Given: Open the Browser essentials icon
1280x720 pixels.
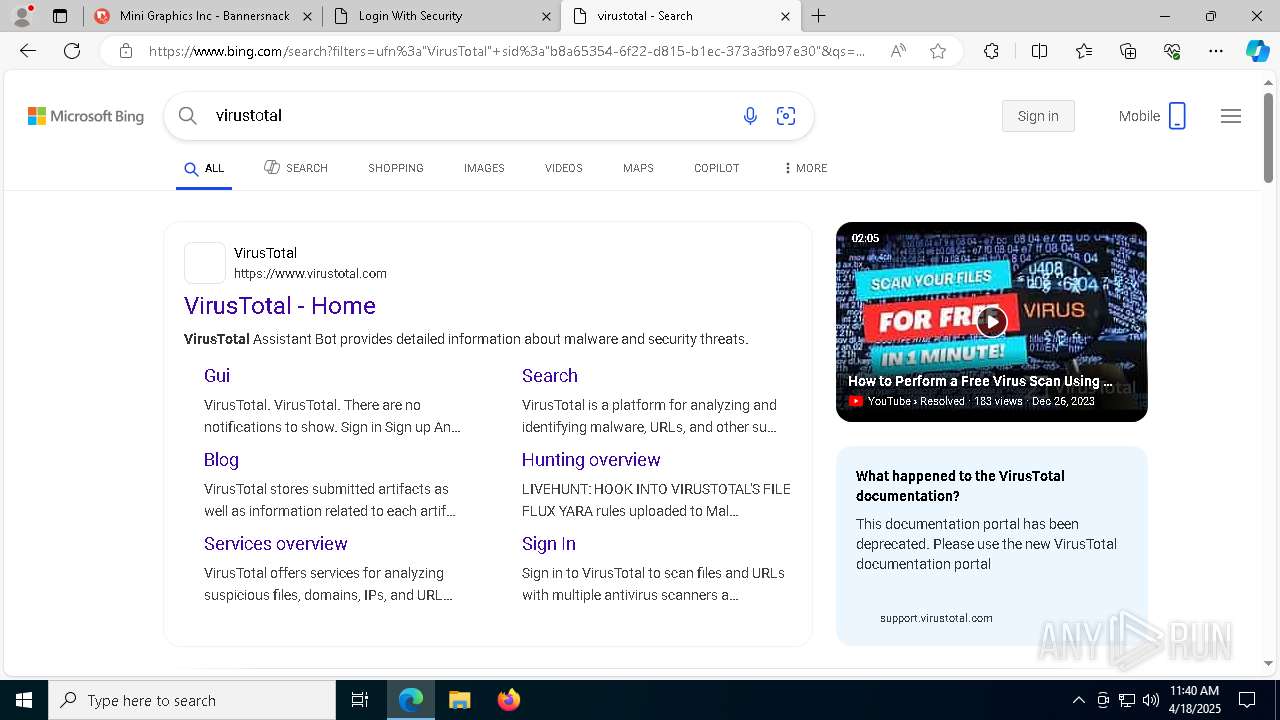Looking at the screenshot, I should (x=1172, y=51).
